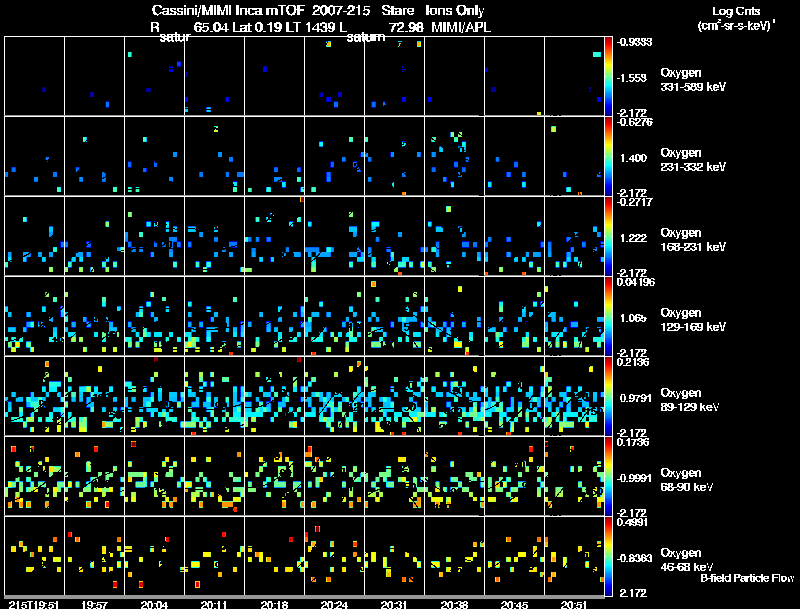The height and width of the screenshot is (609, 800).
Task: Open the 19:51 panel in Oxygen 46-68 keV row
Action: pos(34,556)
